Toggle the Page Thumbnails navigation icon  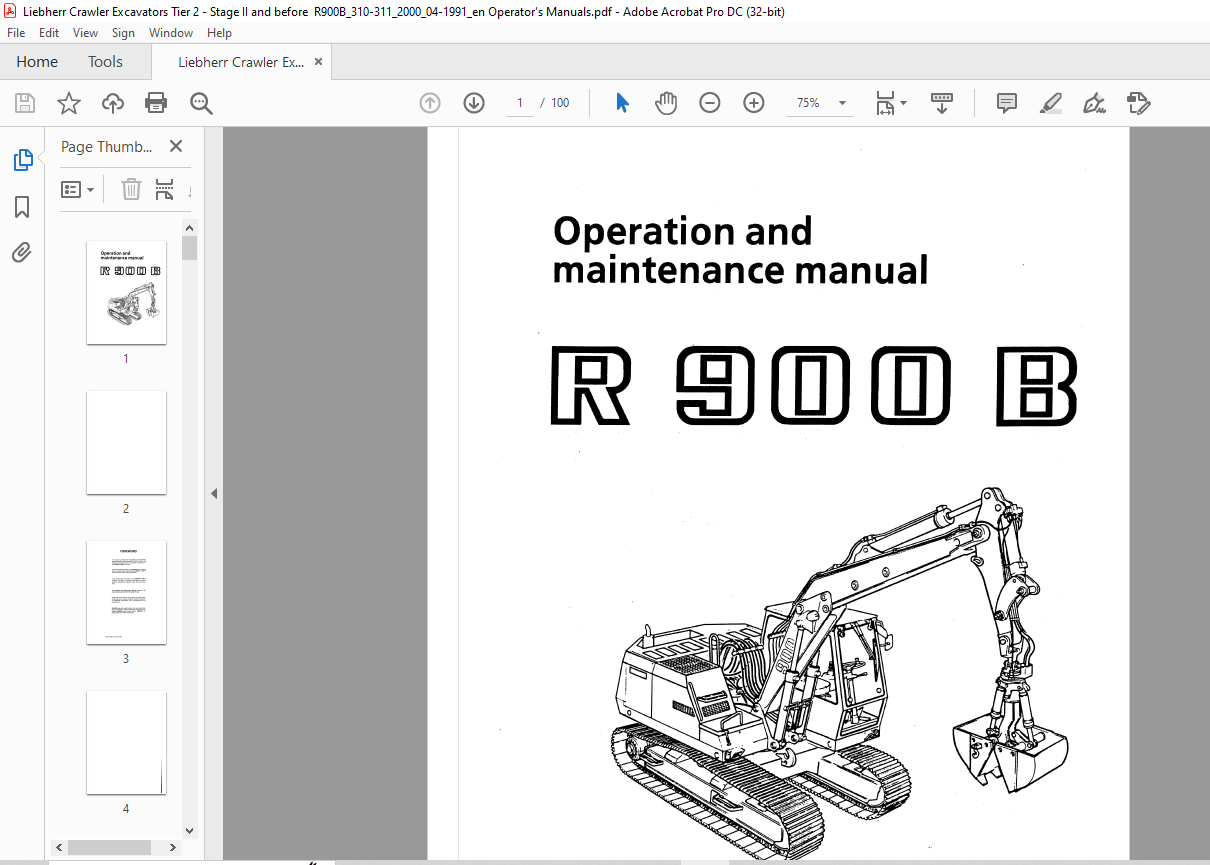click(22, 160)
